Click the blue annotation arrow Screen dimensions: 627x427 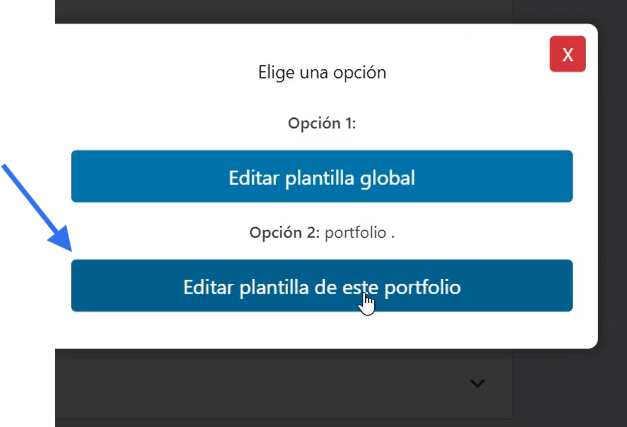tap(36, 207)
